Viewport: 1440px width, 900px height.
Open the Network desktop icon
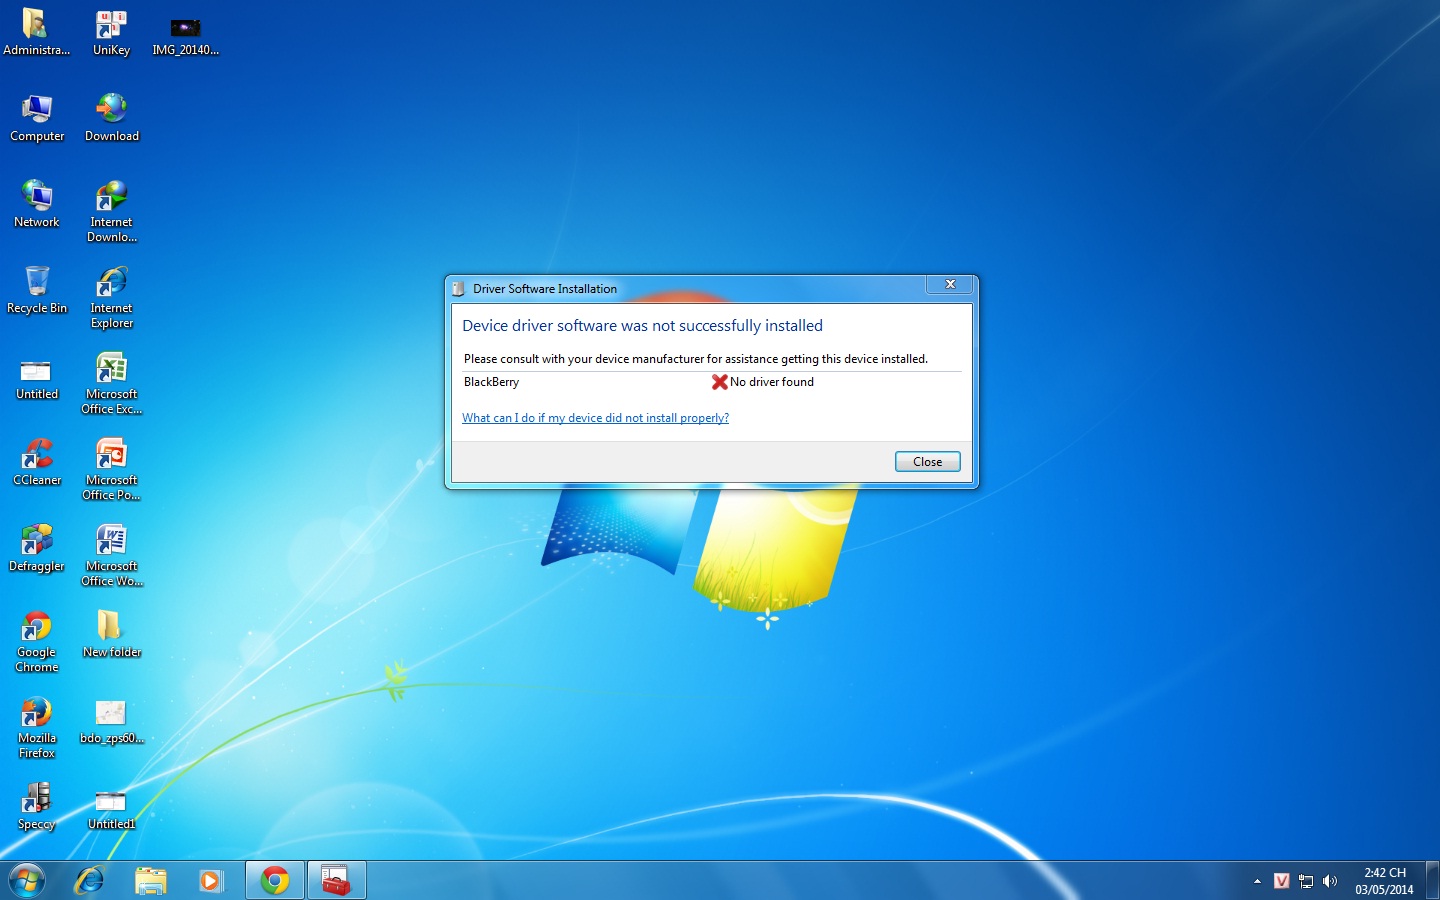coord(37,205)
